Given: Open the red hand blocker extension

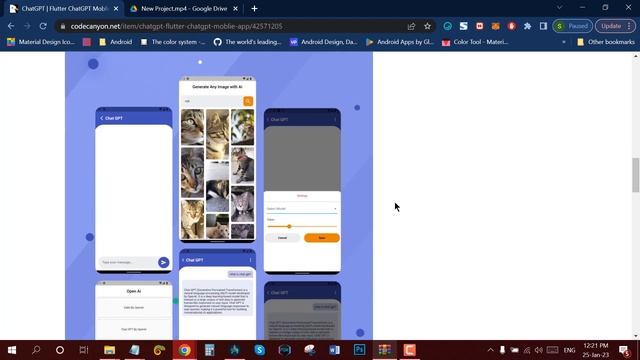Looking at the screenshot, I should click(511, 26).
